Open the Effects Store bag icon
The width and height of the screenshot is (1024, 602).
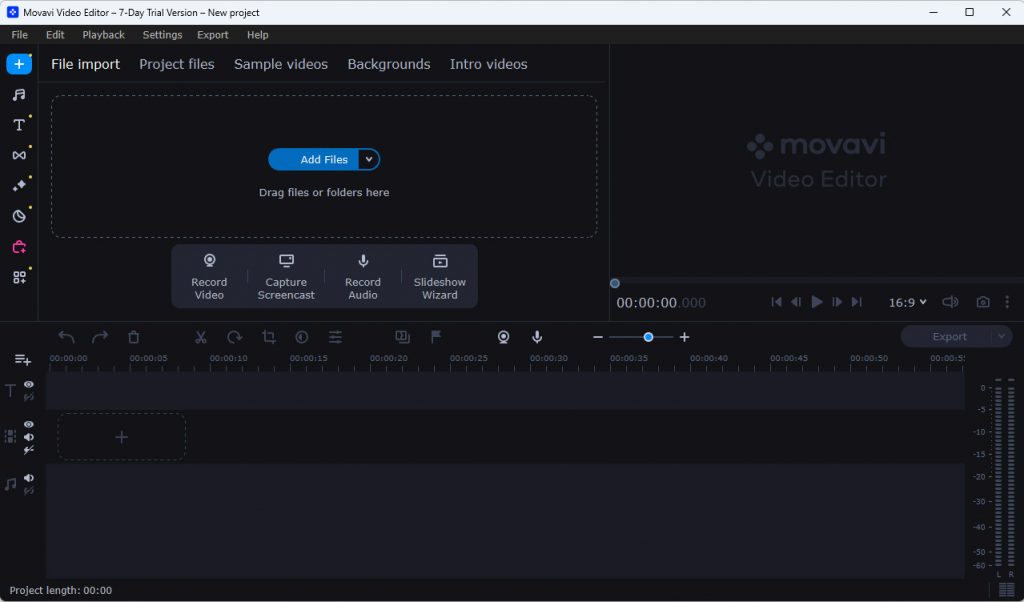pos(19,247)
